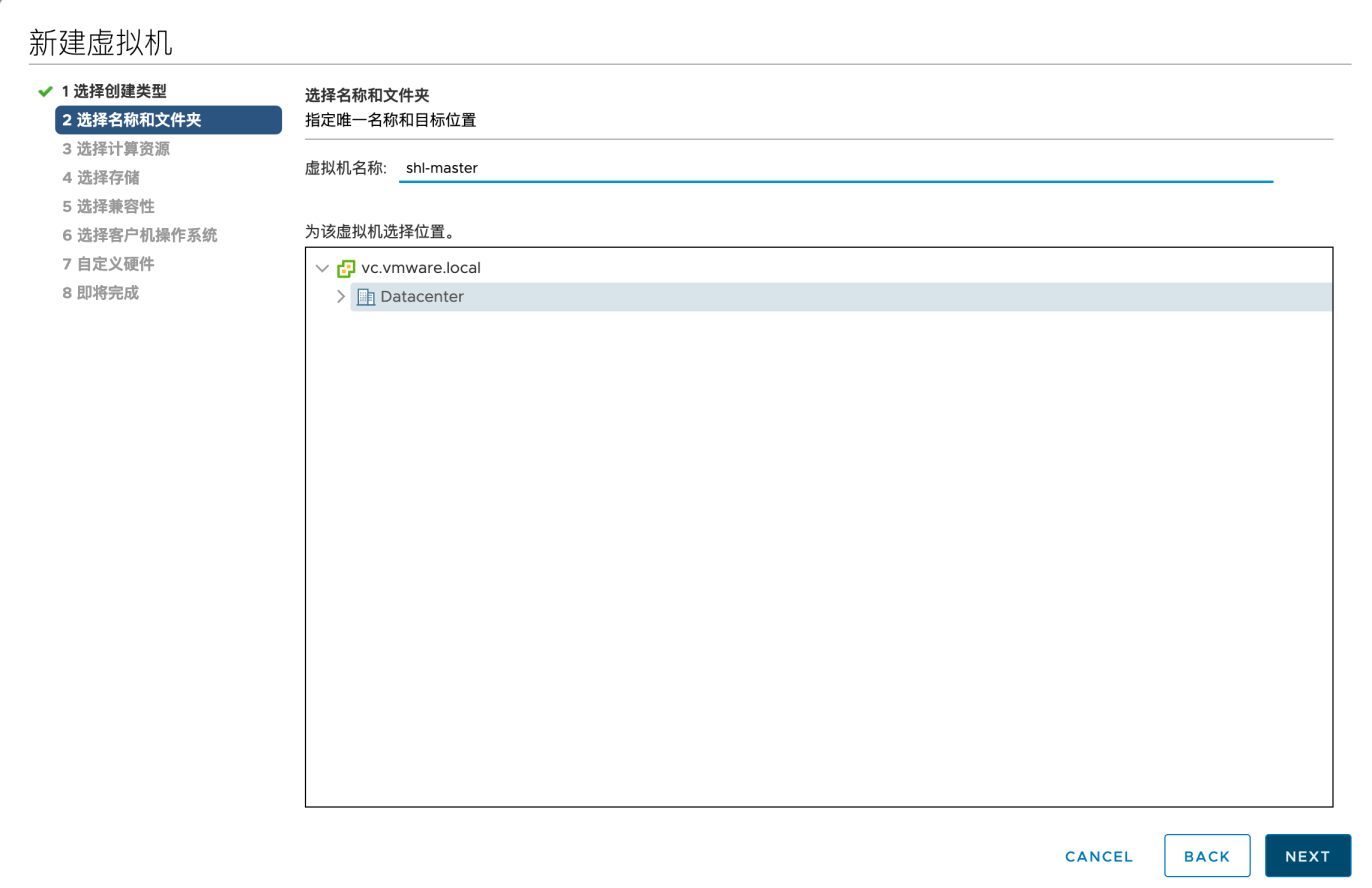Viewport: 1372px width, 888px height.
Task: Select the Datacenter location row
Action: [841, 297]
